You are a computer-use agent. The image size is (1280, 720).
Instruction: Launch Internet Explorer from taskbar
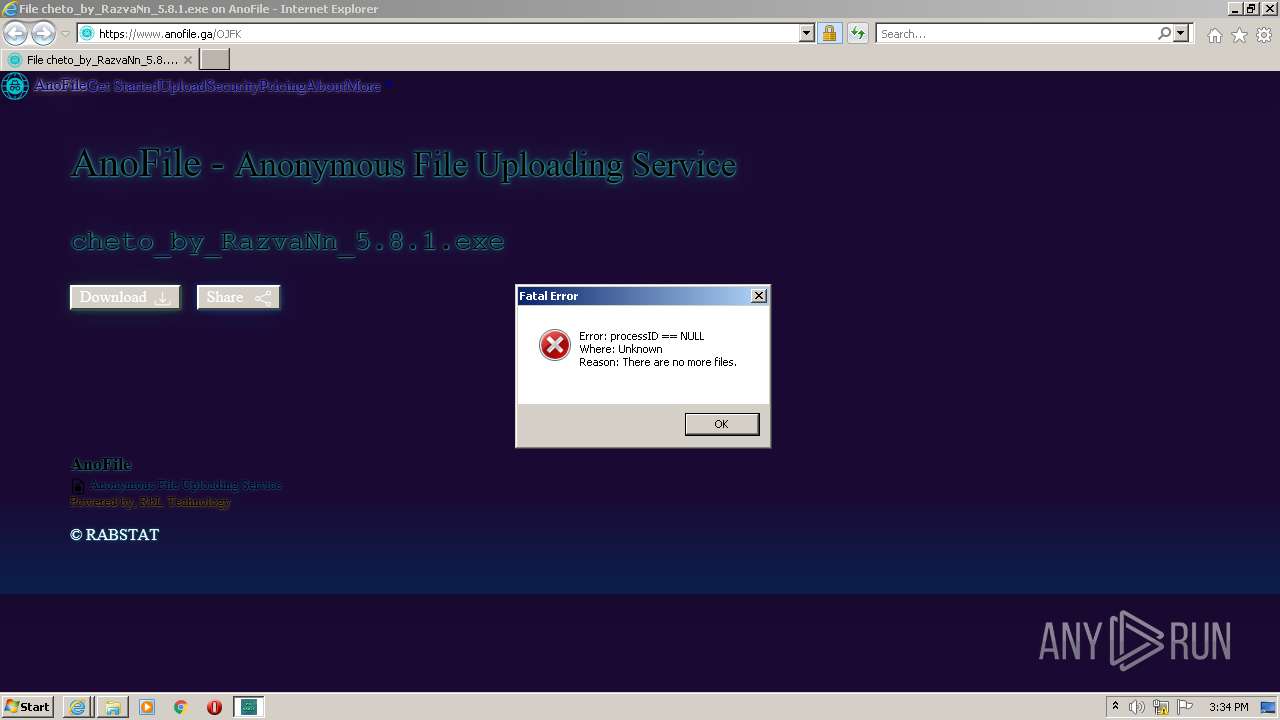(x=77, y=707)
